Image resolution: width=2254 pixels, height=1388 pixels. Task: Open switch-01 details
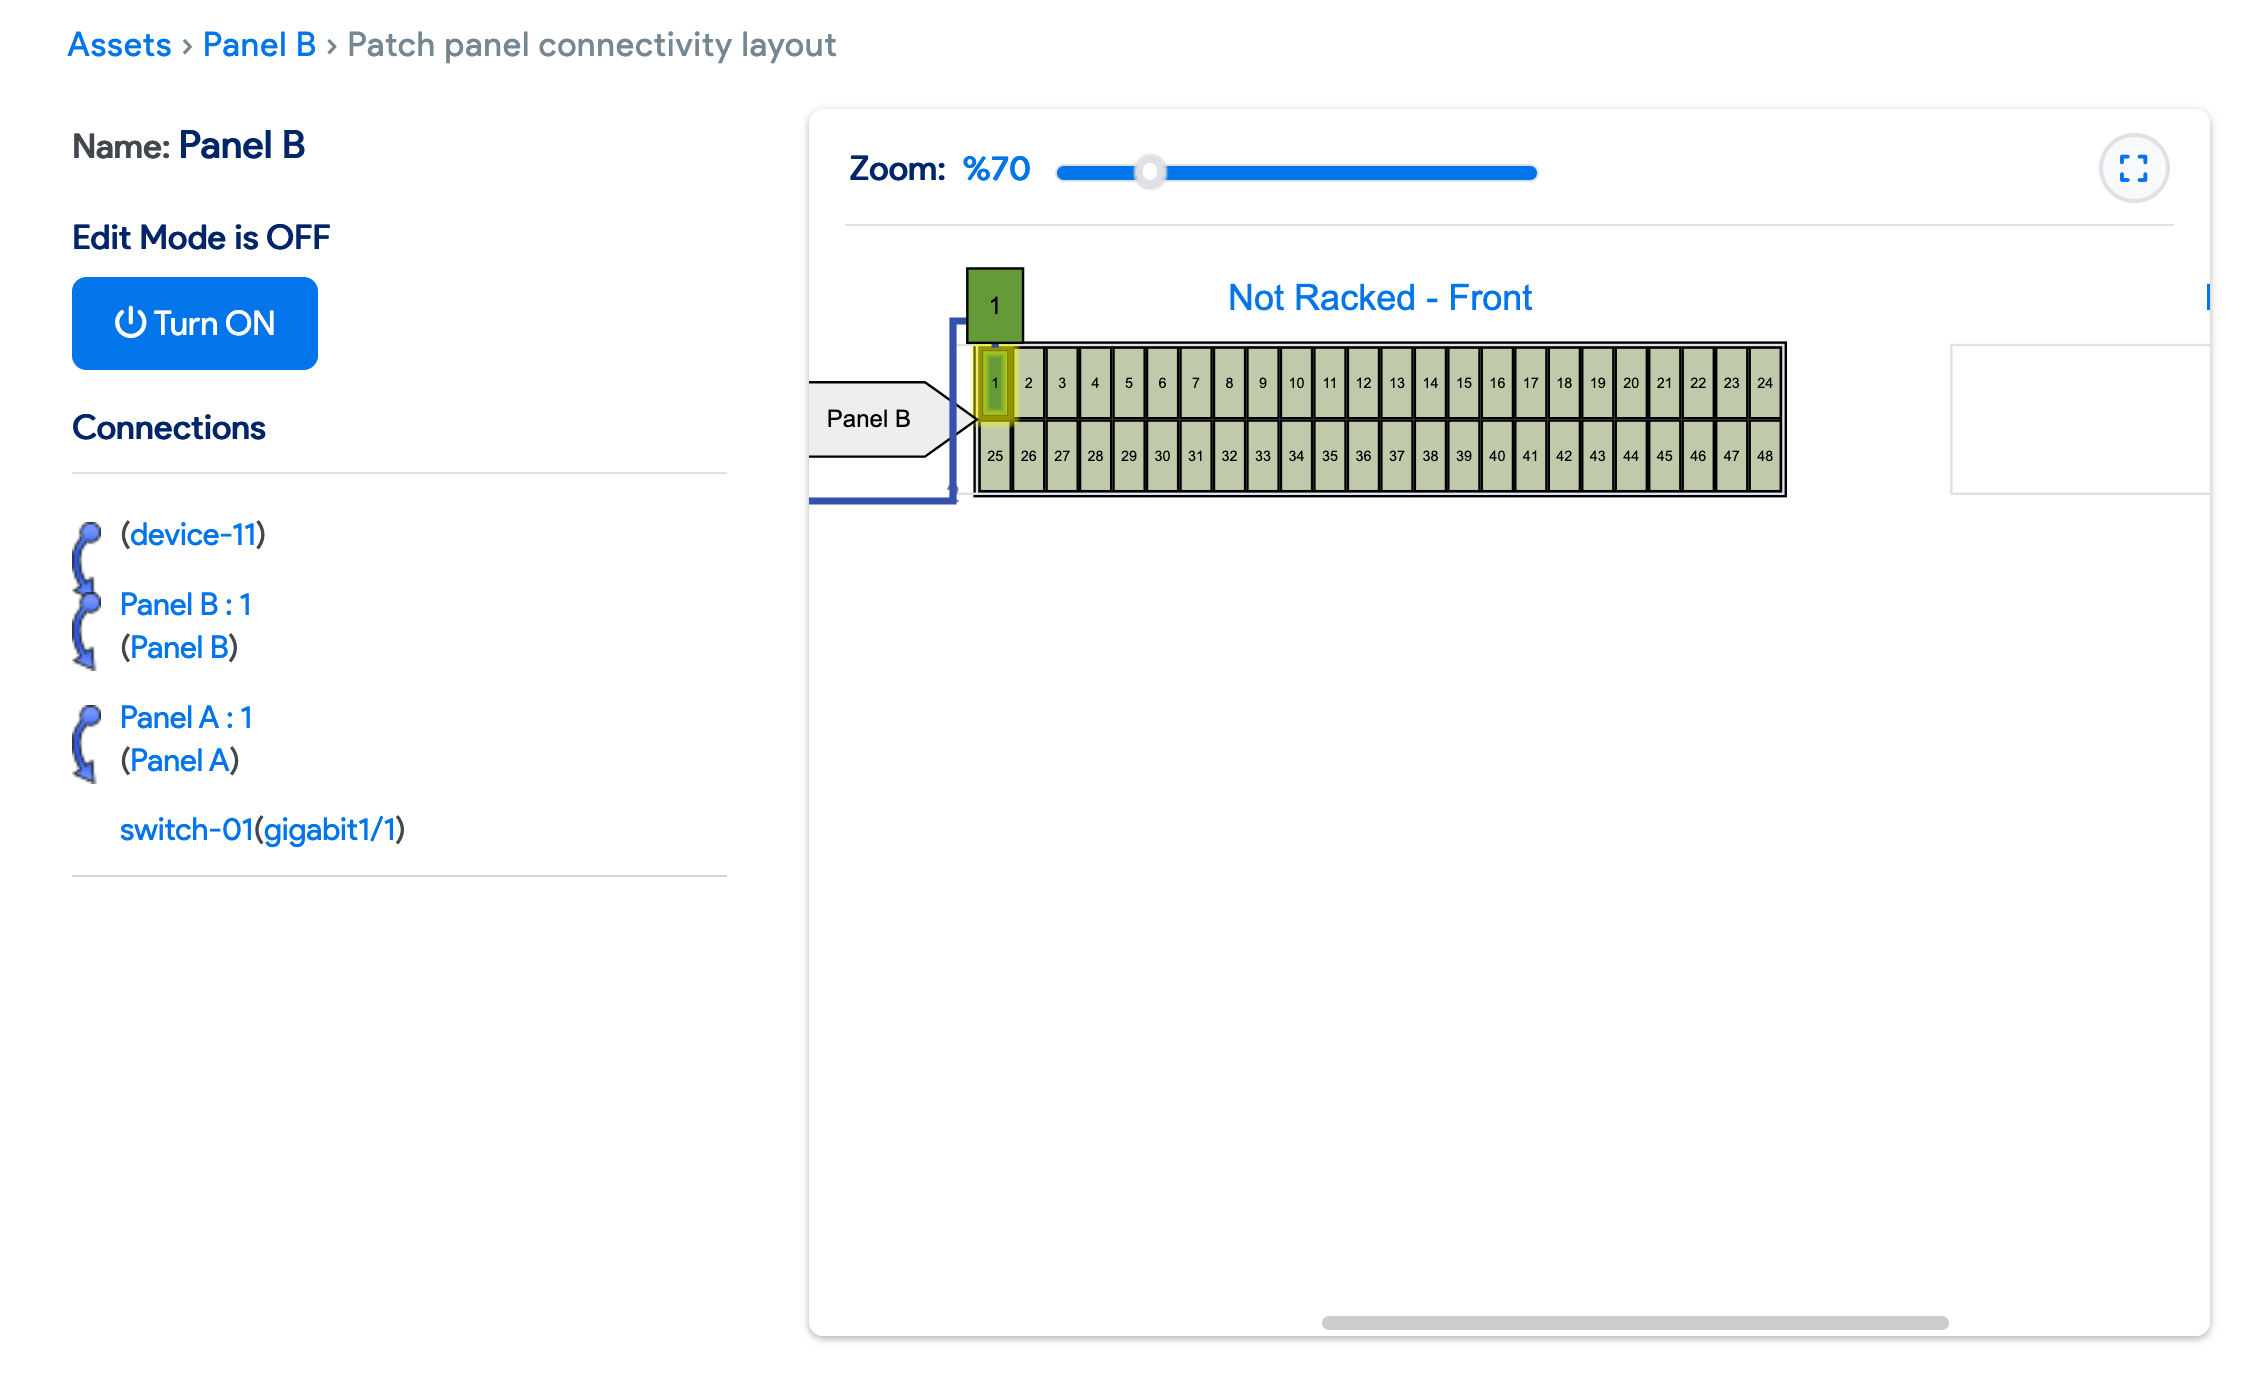(186, 828)
